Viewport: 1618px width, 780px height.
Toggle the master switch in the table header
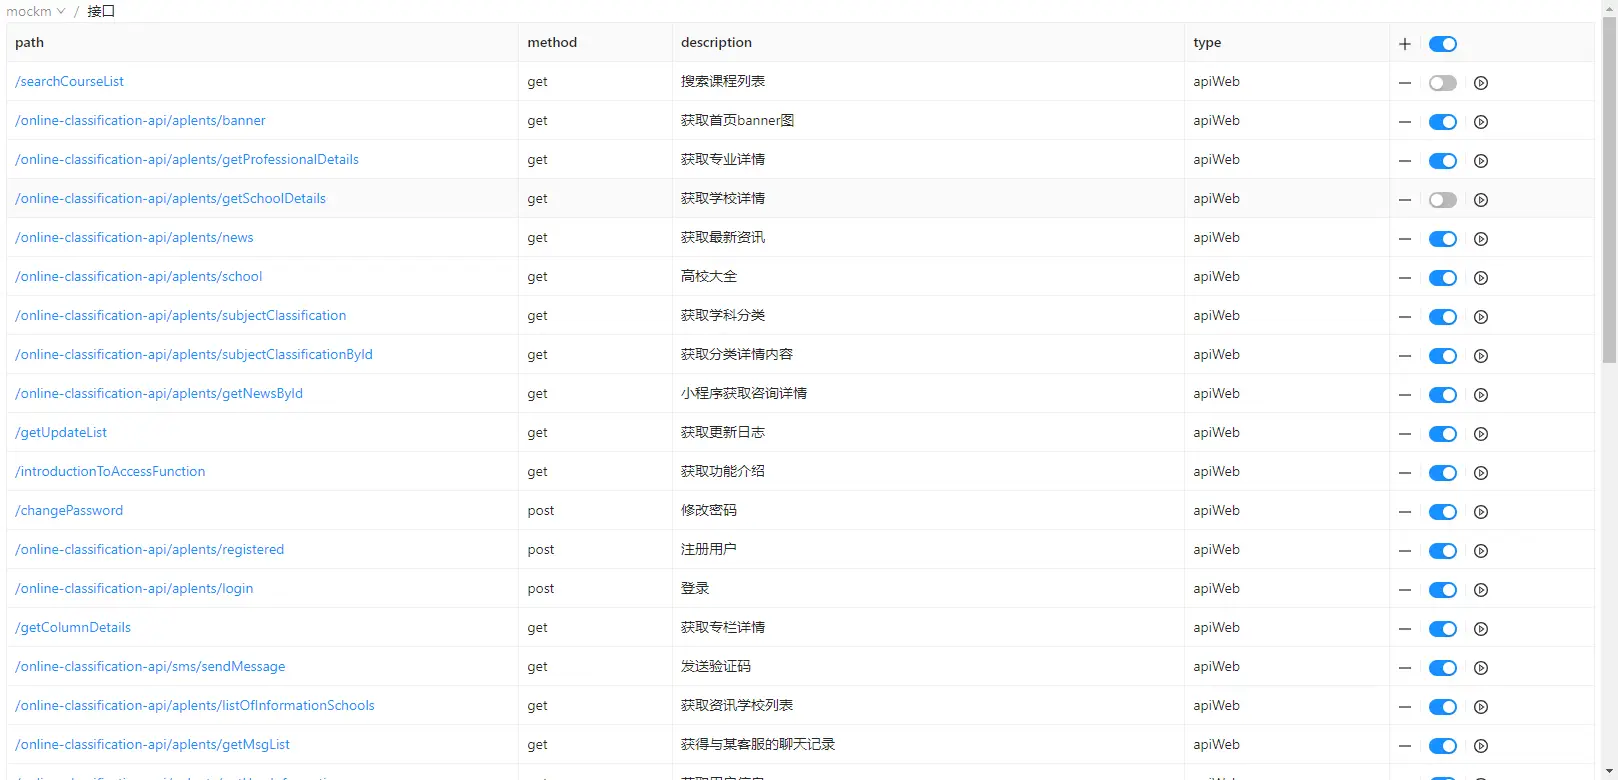(1442, 44)
